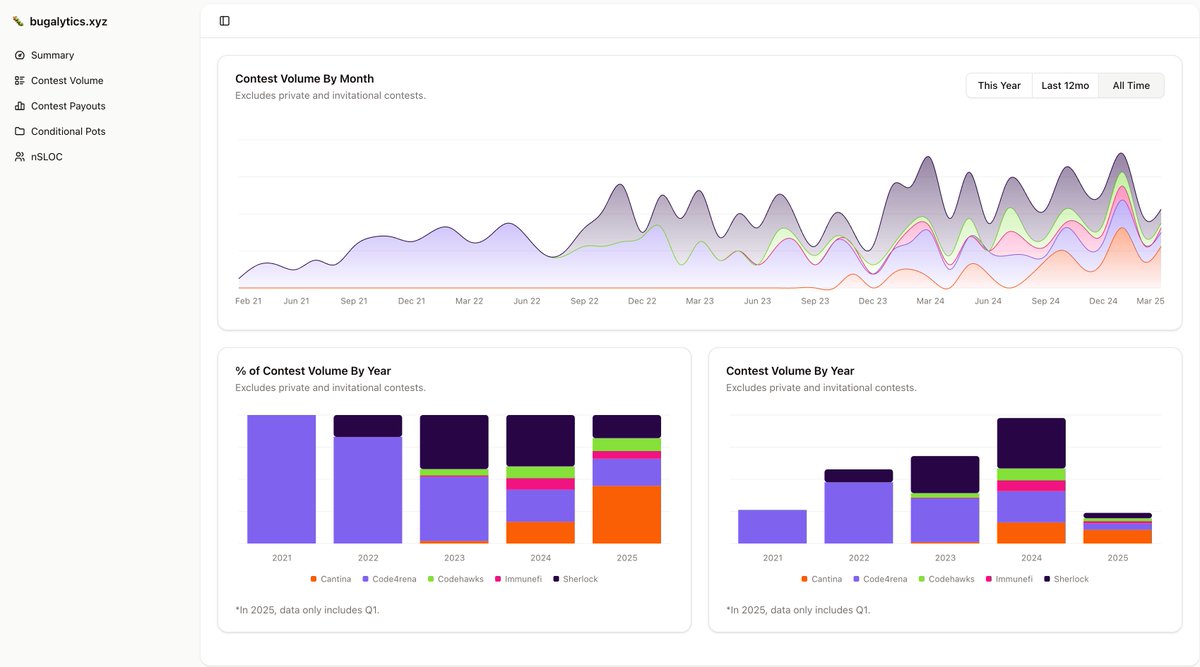1200x667 pixels.
Task: Switch to Last 12mo range
Action: [x=1065, y=86]
